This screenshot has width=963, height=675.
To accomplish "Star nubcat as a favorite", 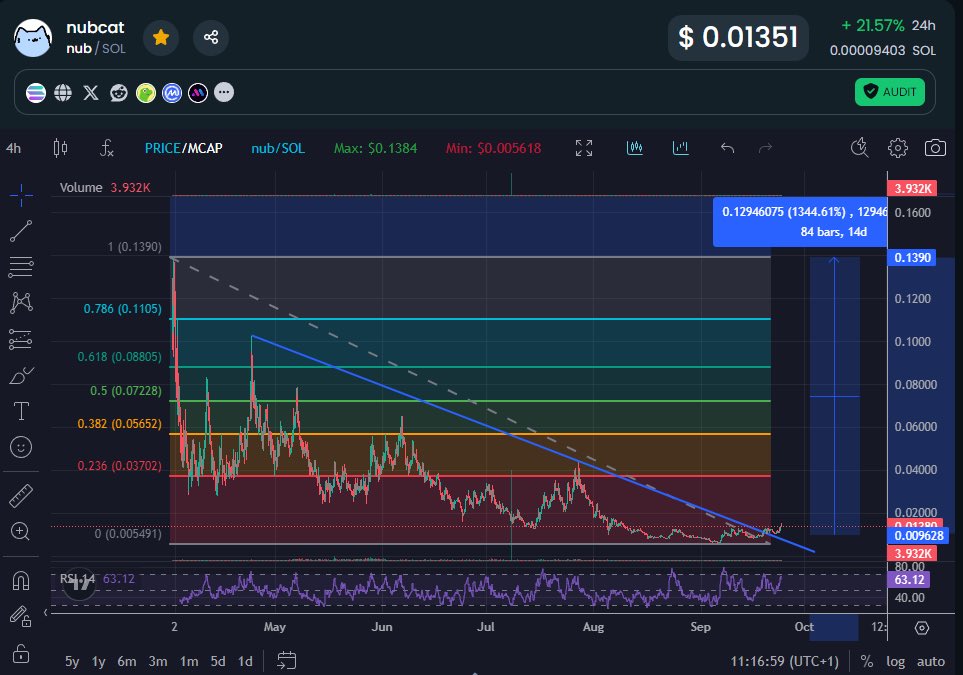I will (160, 37).
